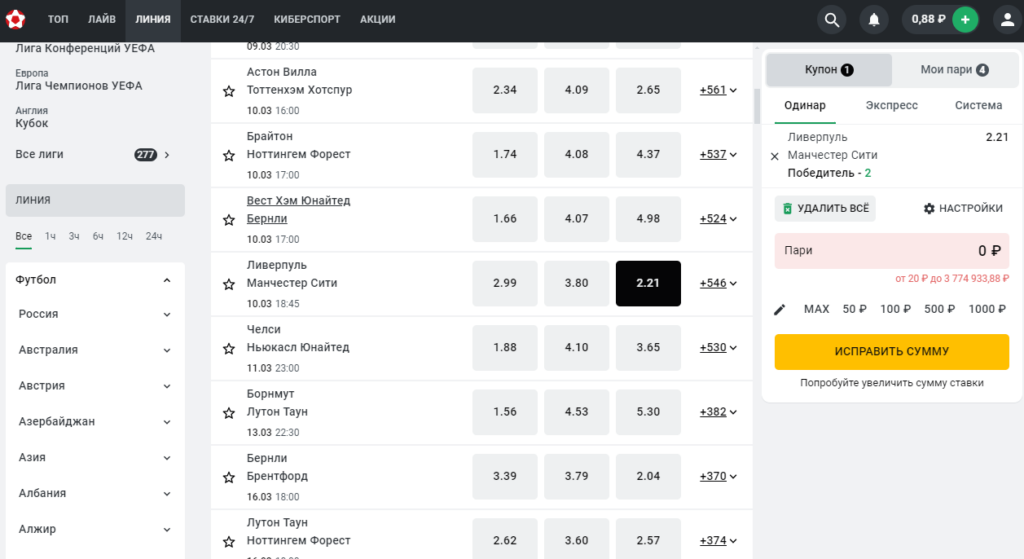This screenshot has height=559, width=1024.
Task: Favorite the Бернли – Брентфорд match
Action: (x=229, y=477)
